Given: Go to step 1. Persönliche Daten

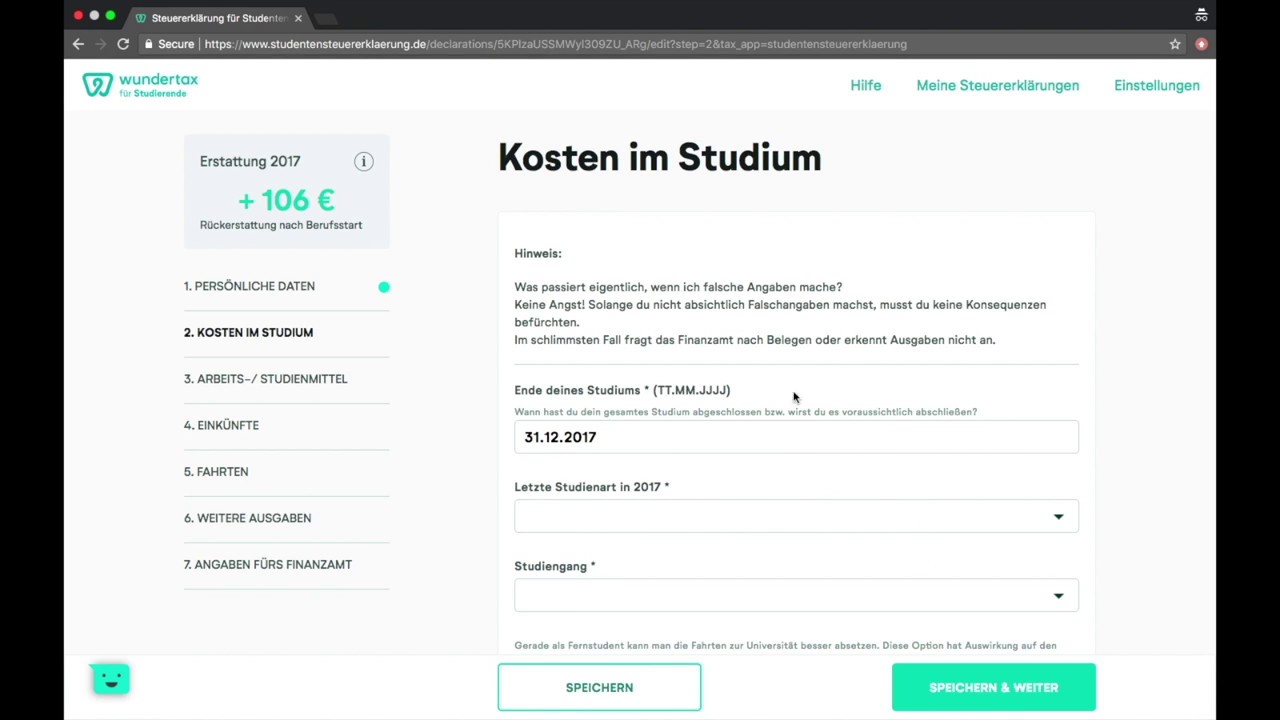Looking at the screenshot, I should (249, 286).
